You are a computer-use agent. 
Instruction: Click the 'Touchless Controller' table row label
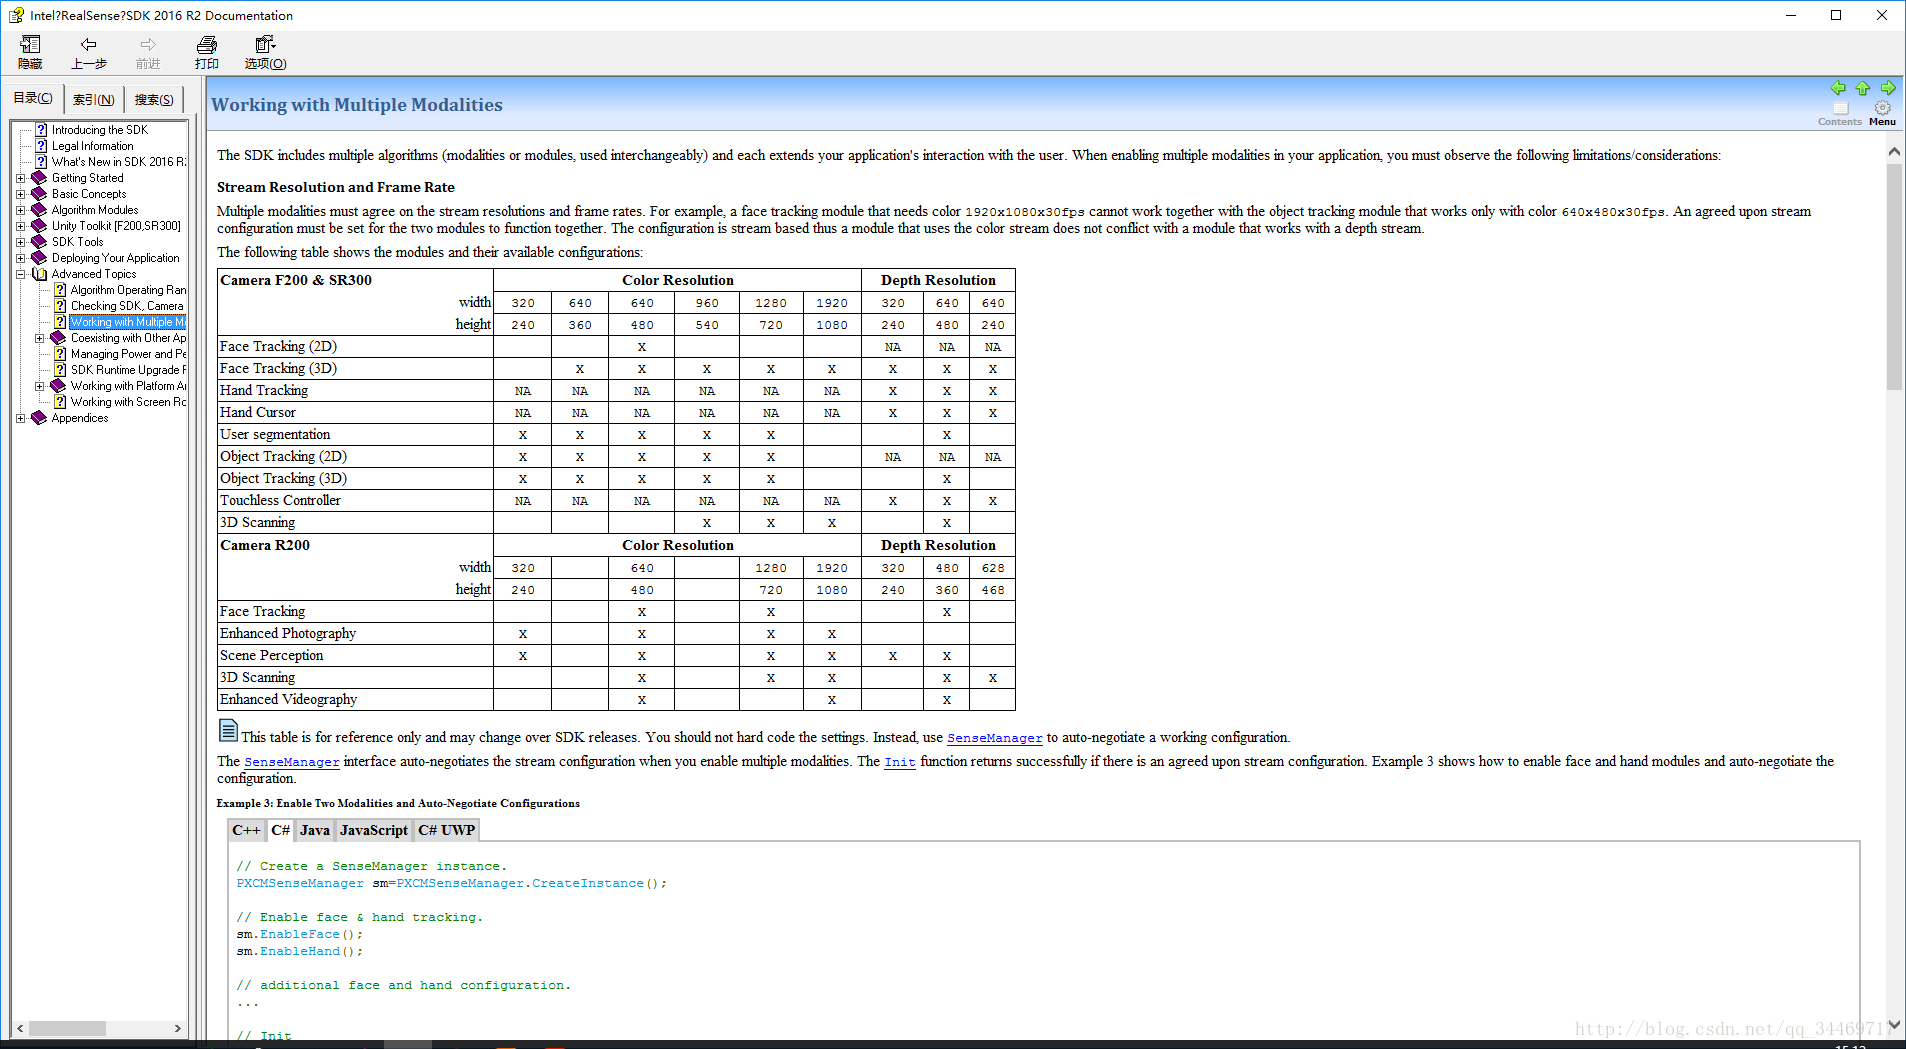tap(280, 500)
